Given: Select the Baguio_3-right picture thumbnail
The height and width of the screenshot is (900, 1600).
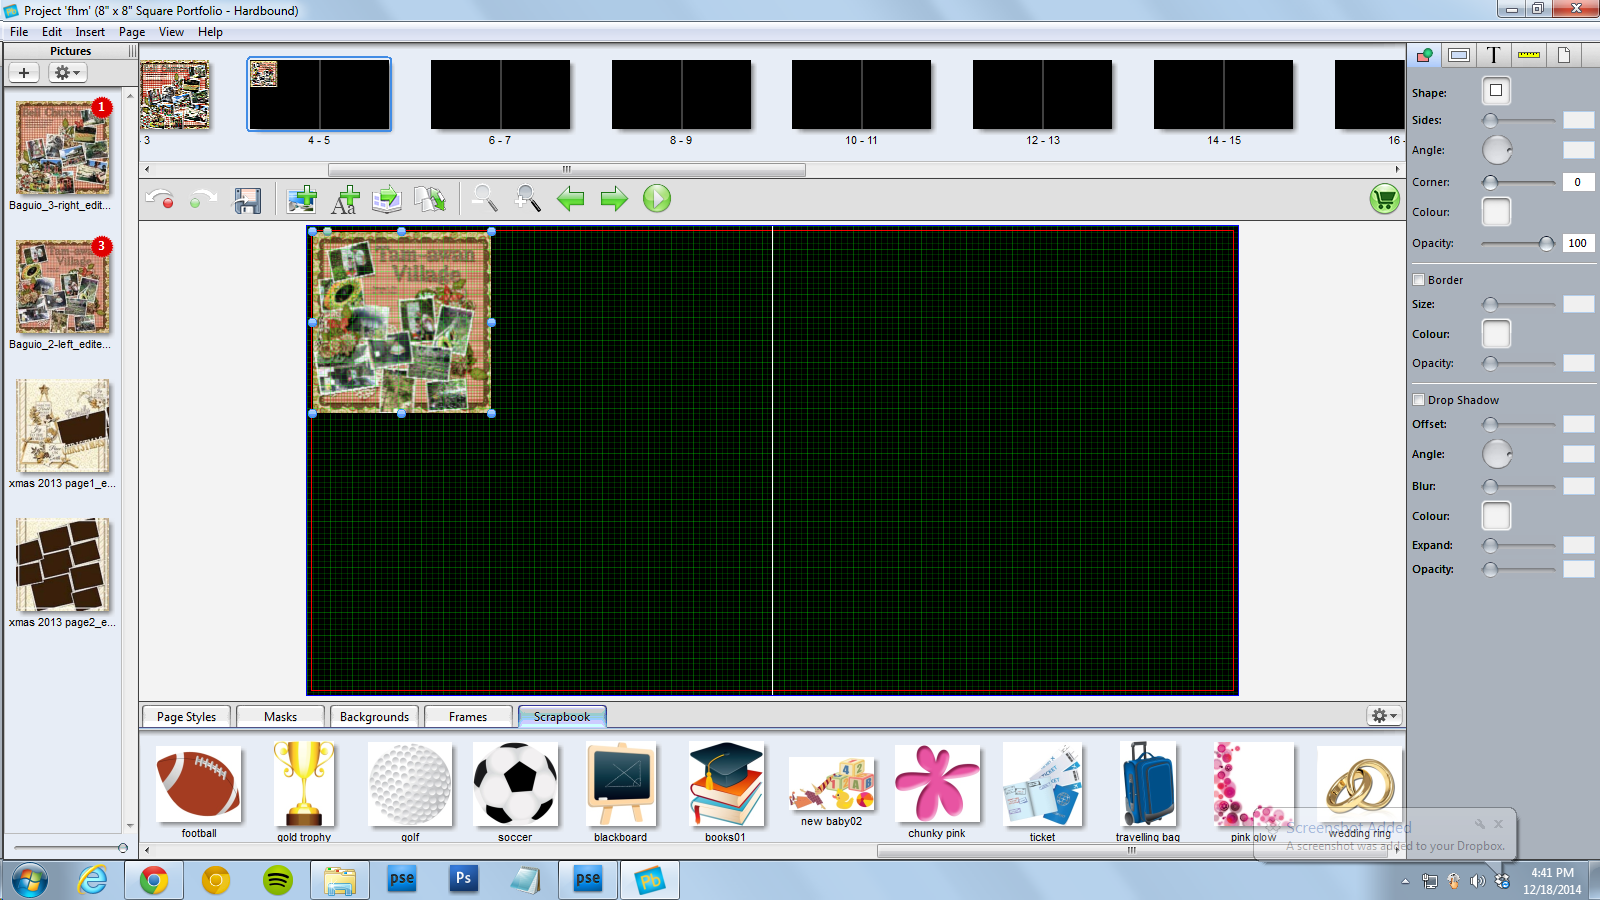Looking at the screenshot, I should [x=62, y=148].
